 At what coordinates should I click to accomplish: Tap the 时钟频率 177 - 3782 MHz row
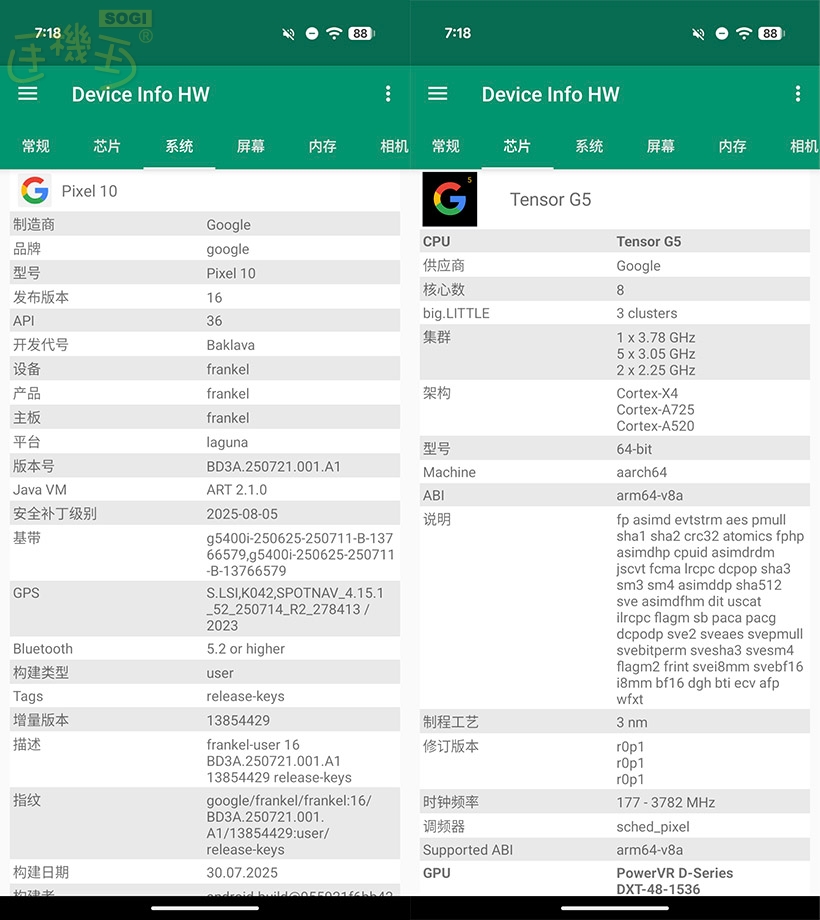615,802
